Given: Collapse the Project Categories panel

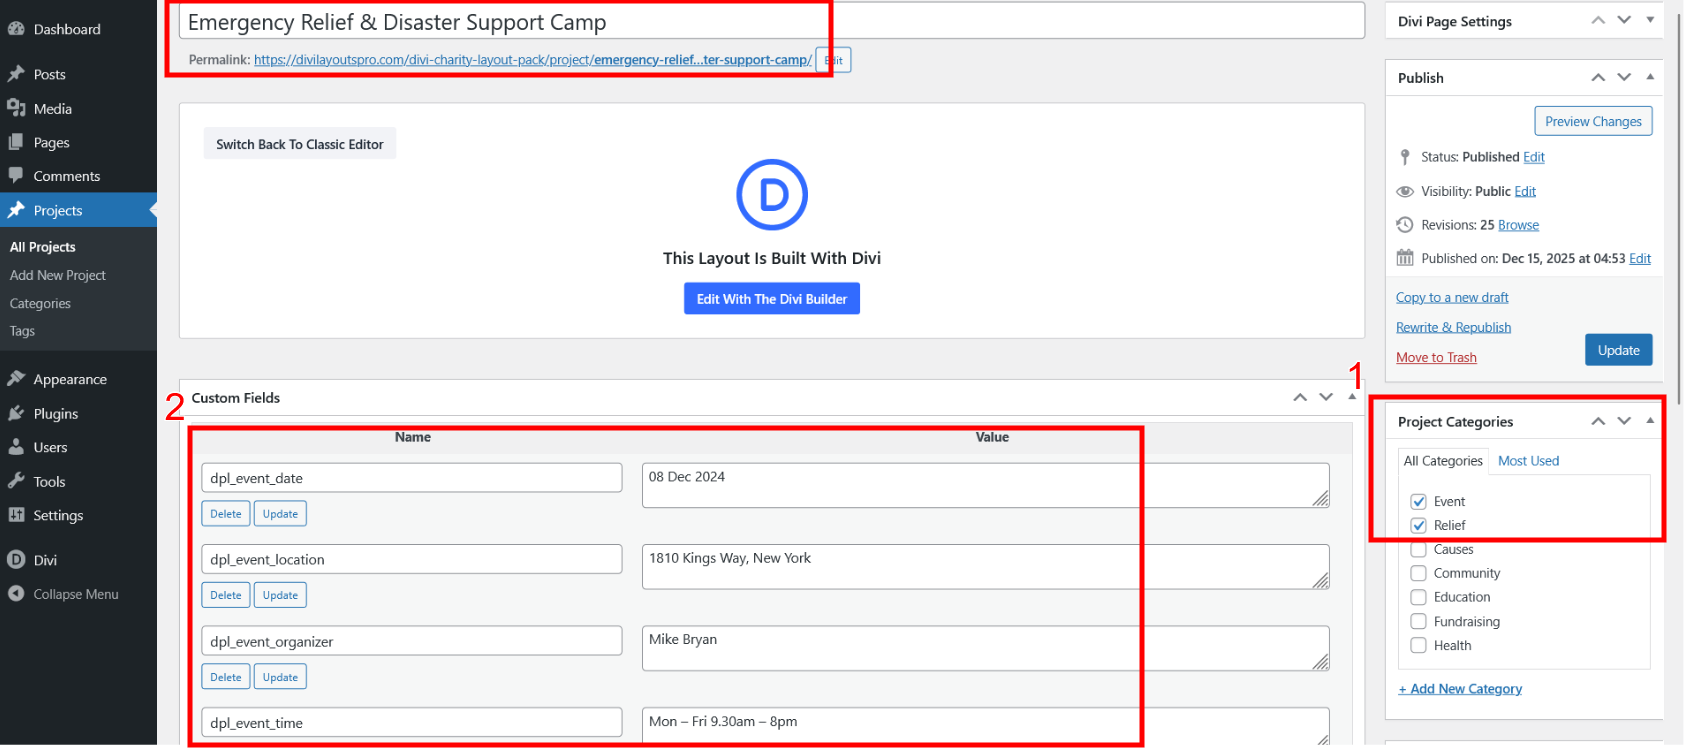Looking at the screenshot, I should (1650, 421).
